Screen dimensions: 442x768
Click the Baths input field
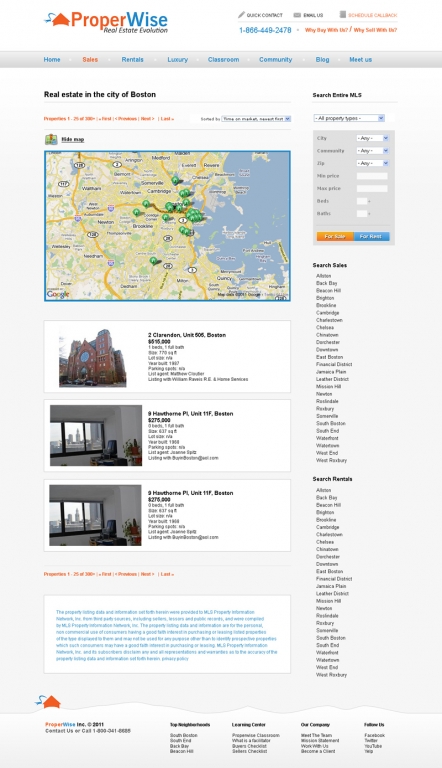362,214
